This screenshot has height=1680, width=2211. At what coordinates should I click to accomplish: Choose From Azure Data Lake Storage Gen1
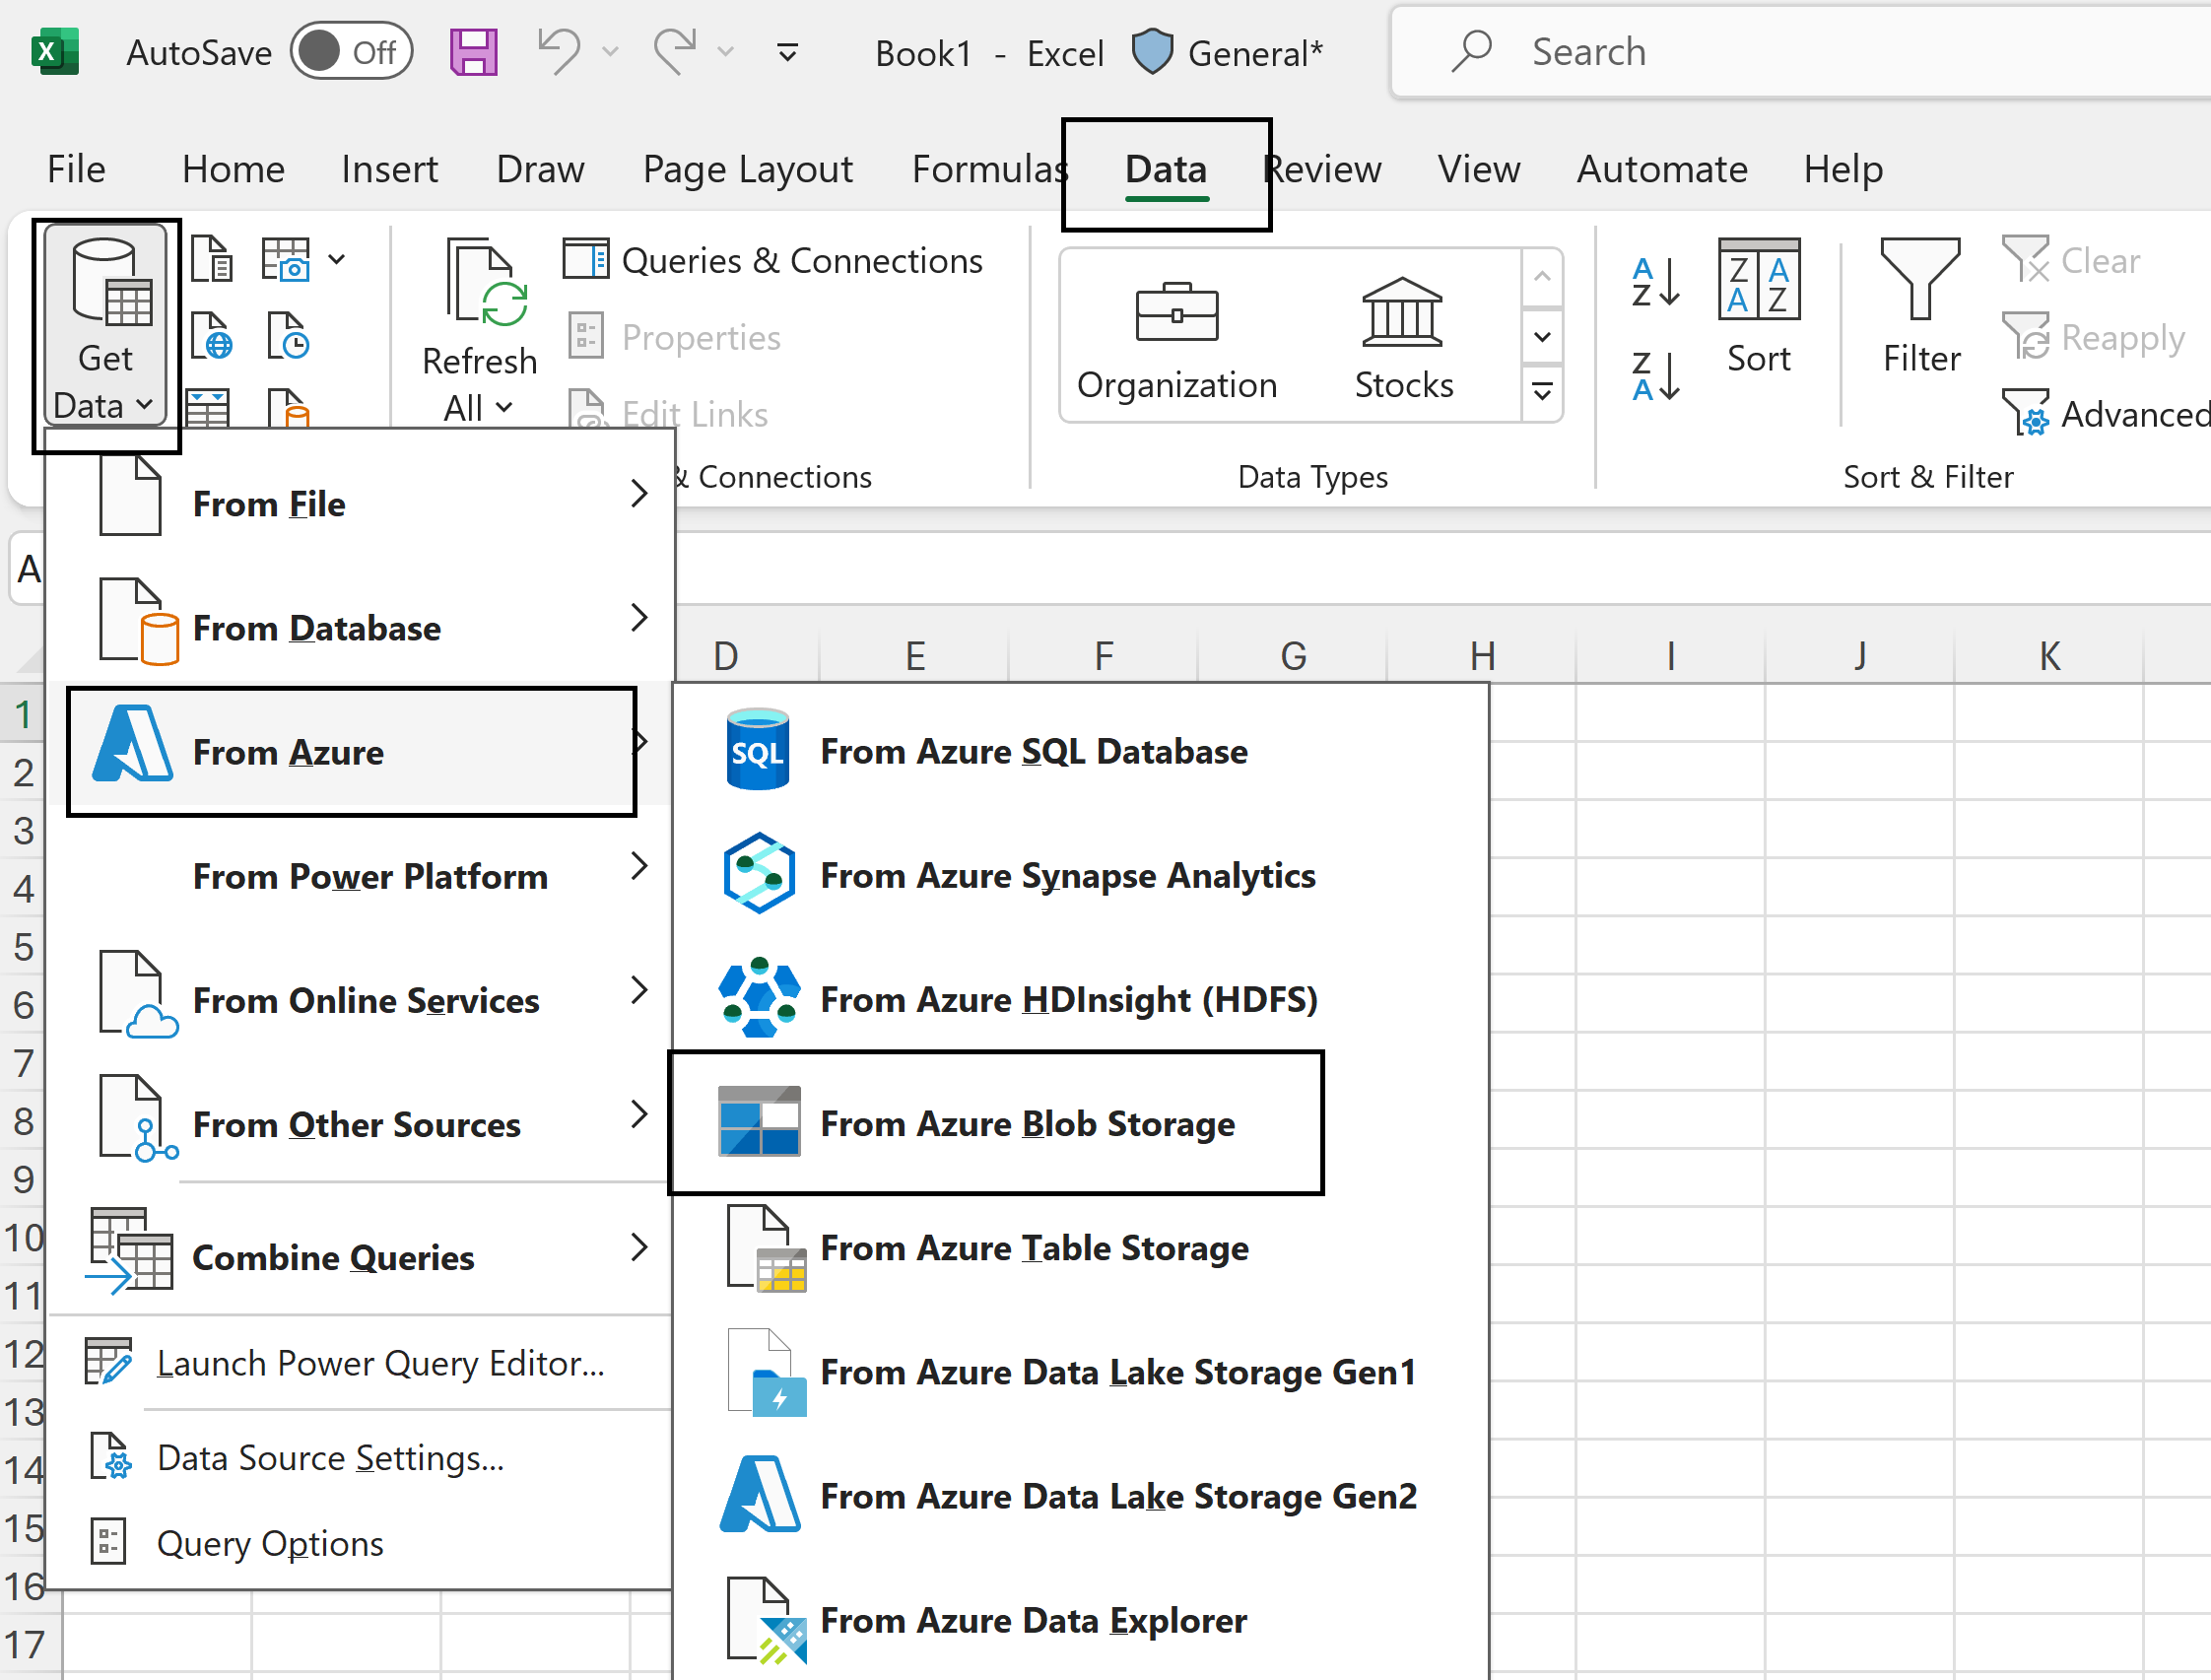point(1081,1371)
